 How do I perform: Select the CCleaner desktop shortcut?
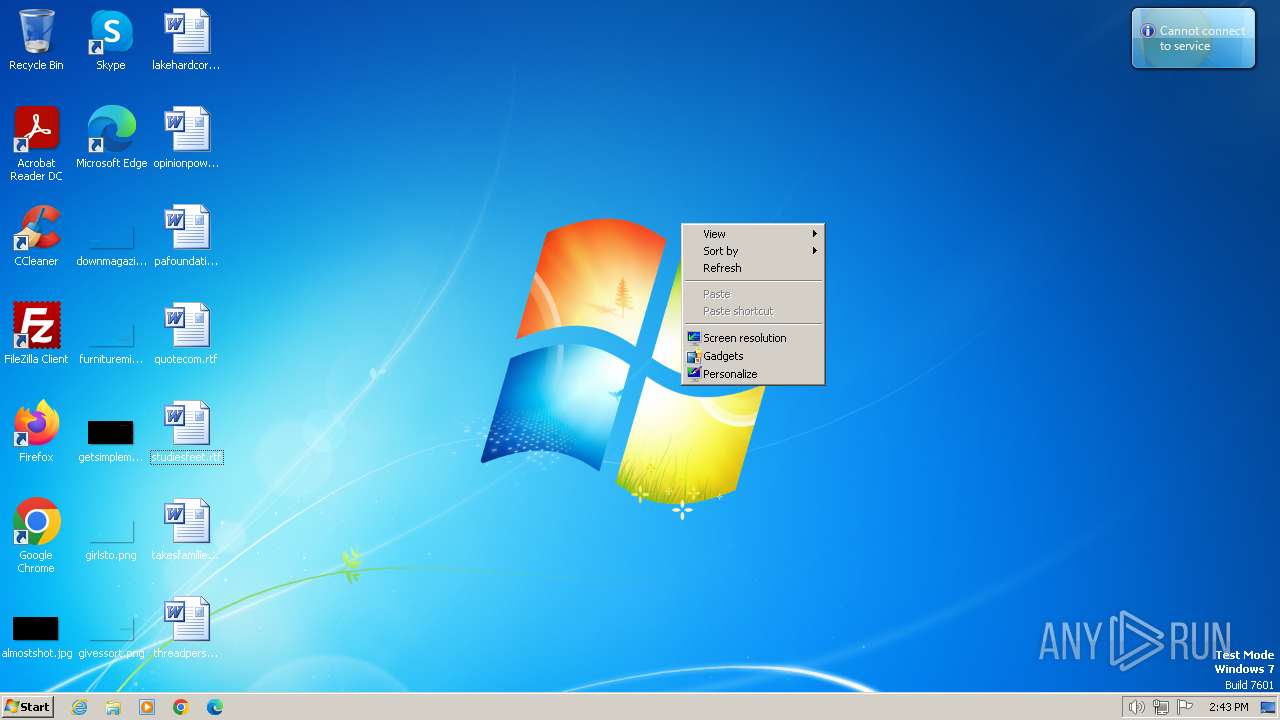[36, 235]
